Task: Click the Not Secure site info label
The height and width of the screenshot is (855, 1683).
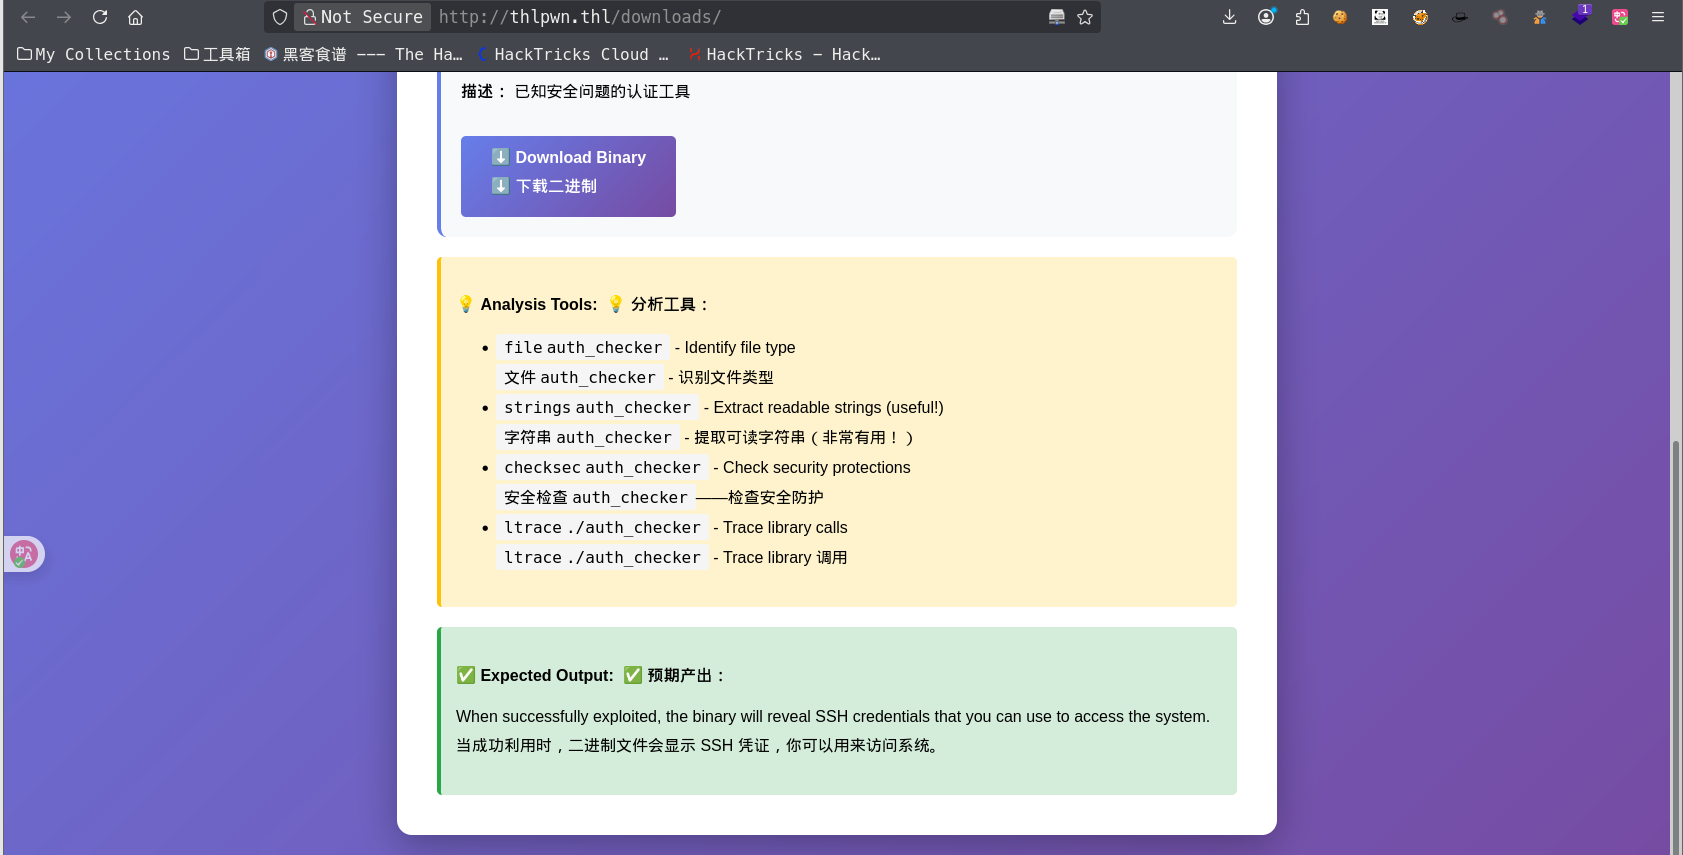Action: (x=363, y=17)
